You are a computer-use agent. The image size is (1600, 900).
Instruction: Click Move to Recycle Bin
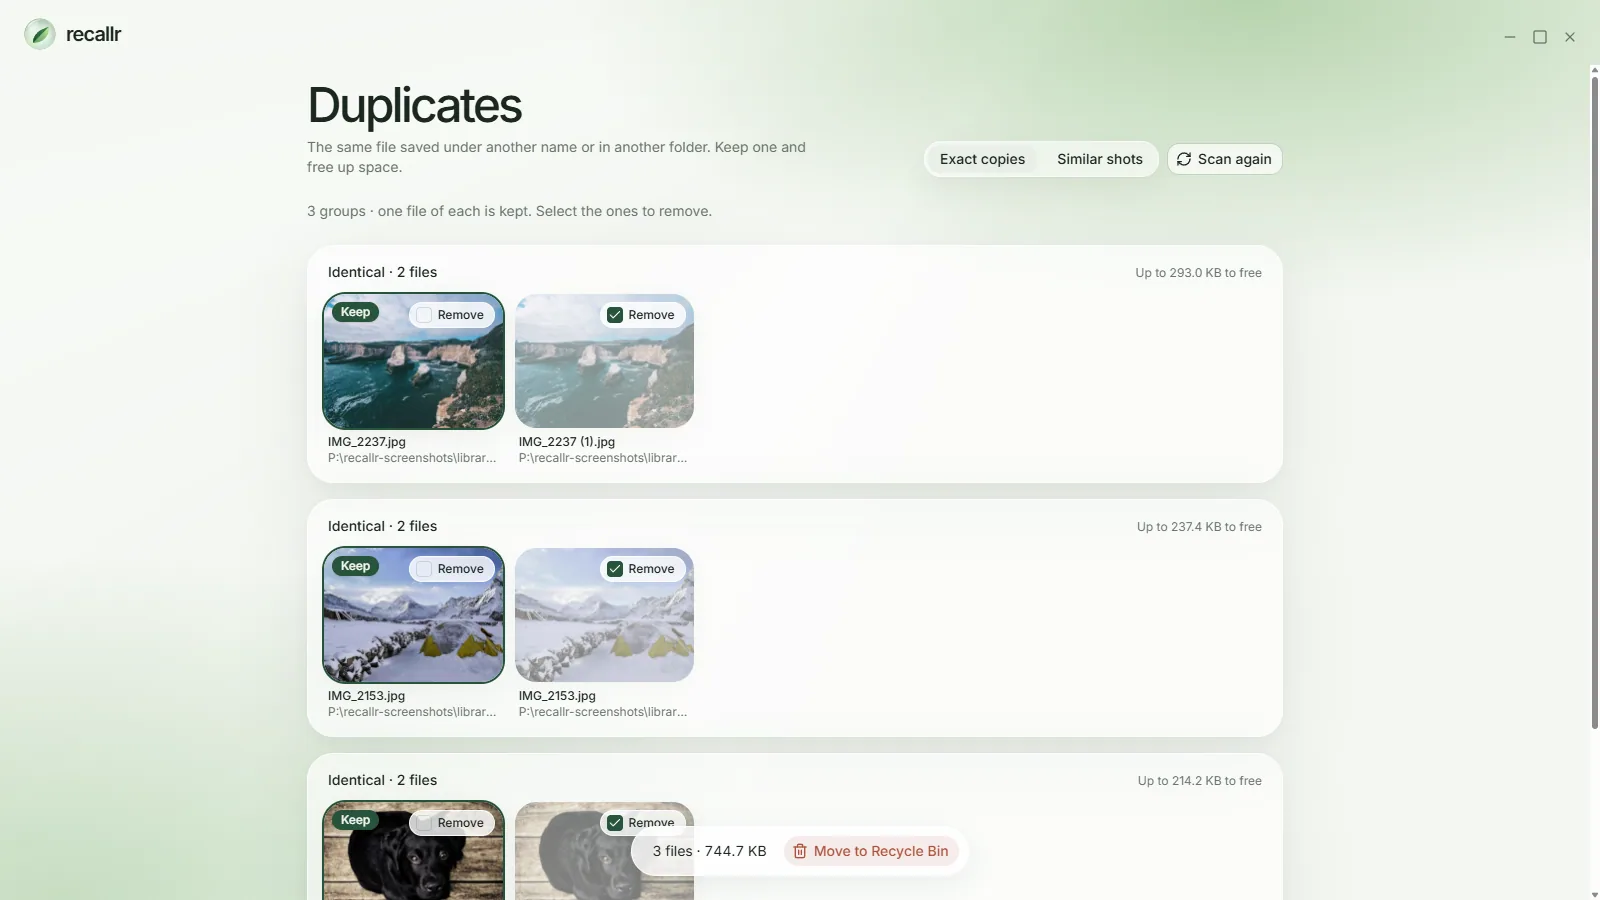click(871, 851)
